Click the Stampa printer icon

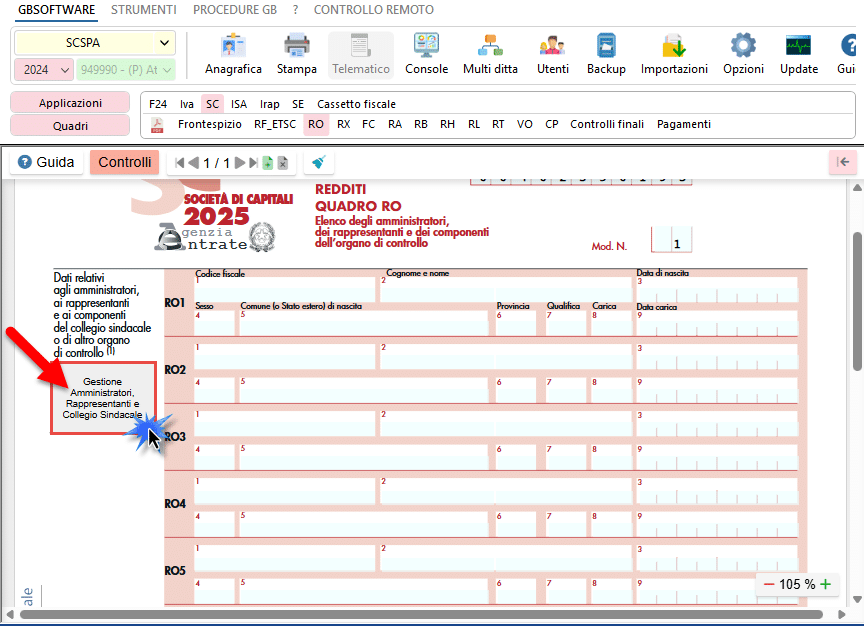click(296, 54)
